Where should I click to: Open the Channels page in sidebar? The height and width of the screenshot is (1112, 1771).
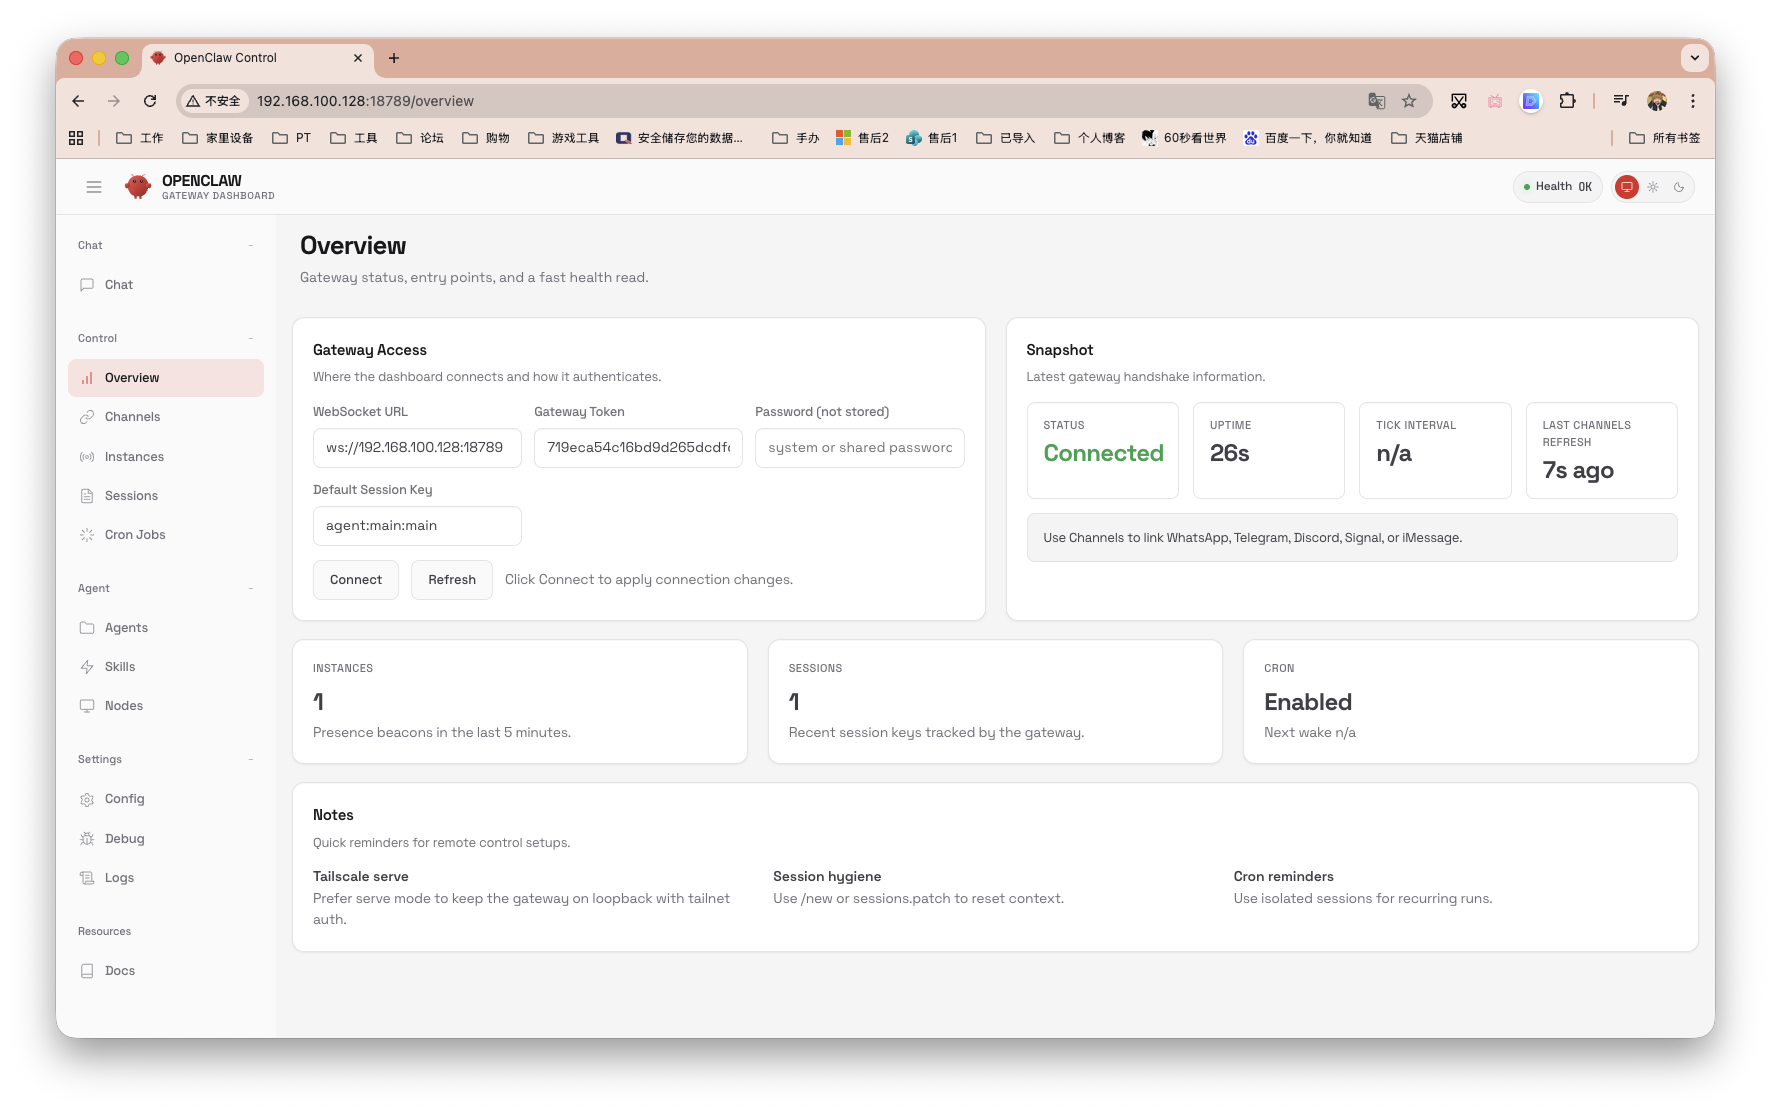coord(132,417)
